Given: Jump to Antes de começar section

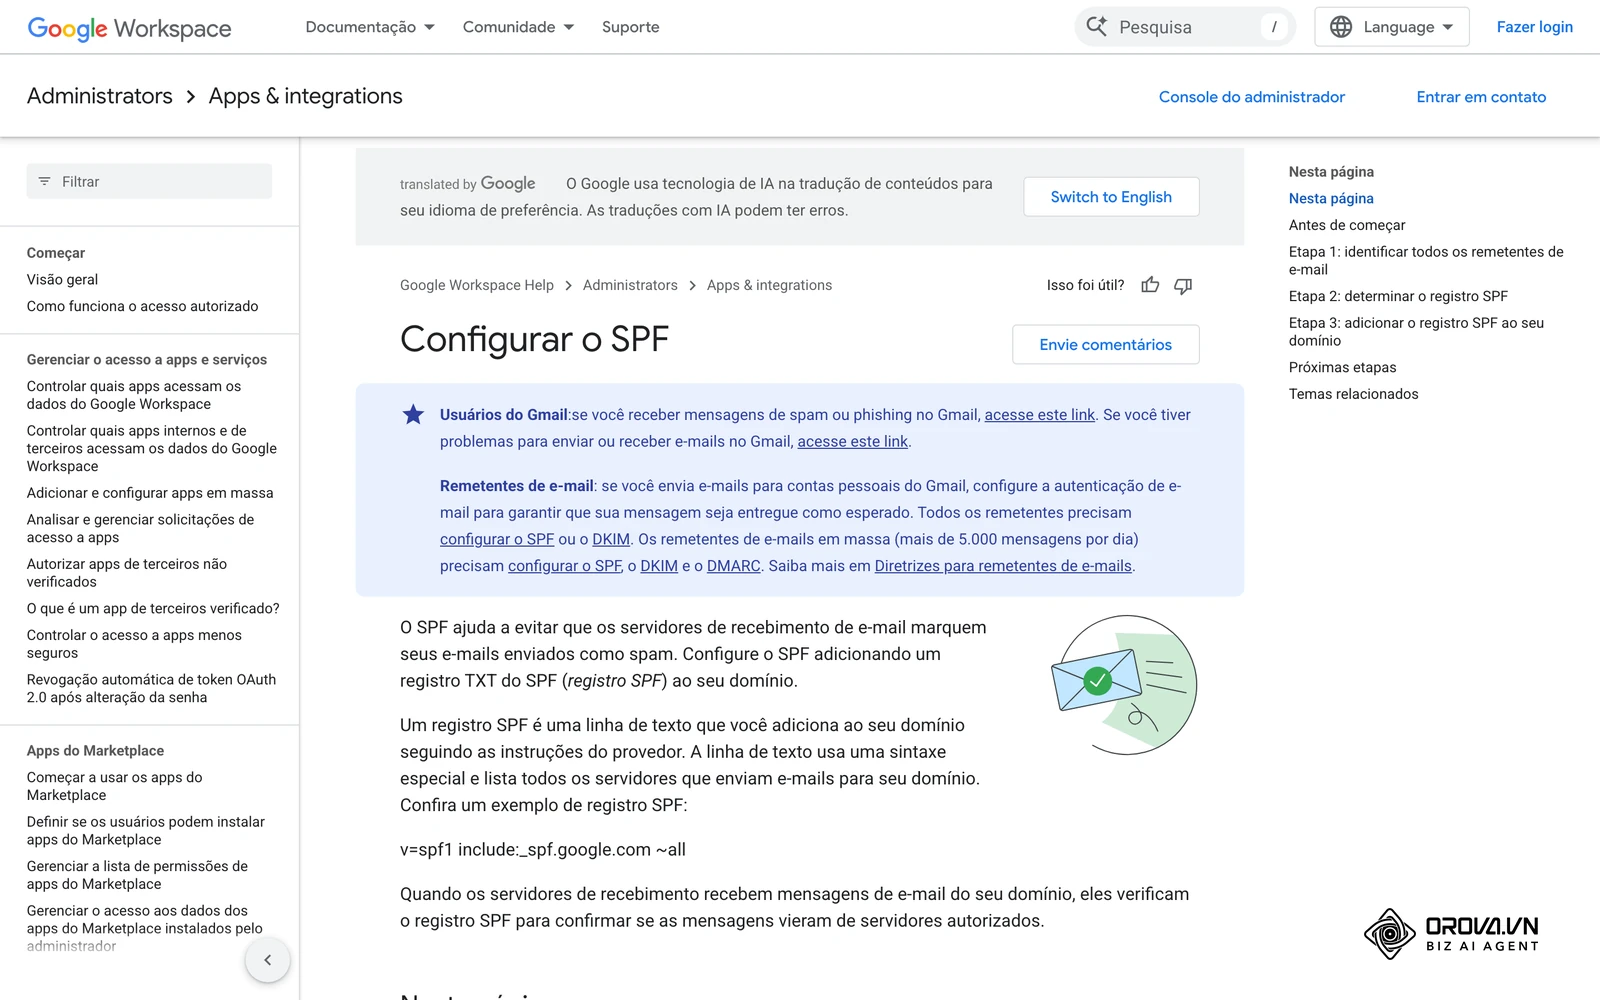Looking at the screenshot, I should tap(1346, 225).
